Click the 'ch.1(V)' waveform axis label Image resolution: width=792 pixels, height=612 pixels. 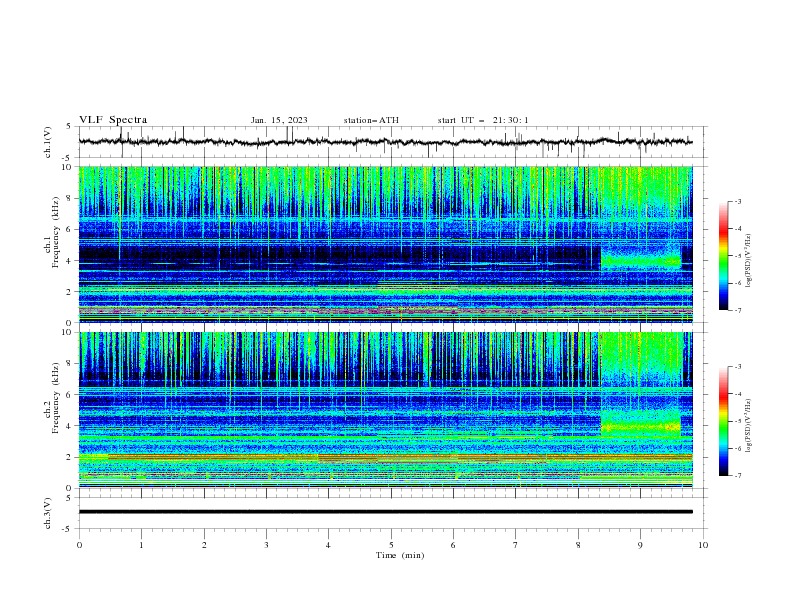(48, 142)
